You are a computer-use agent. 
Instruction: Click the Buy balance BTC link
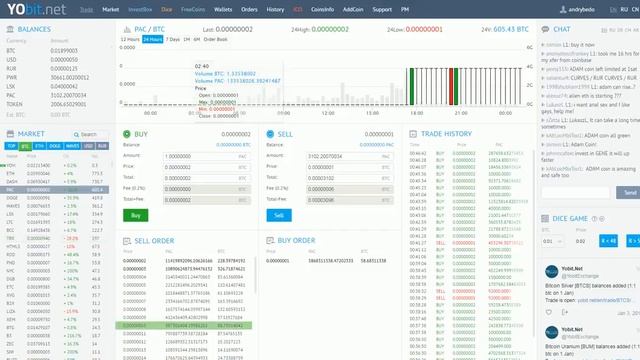click(x=233, y=145)
